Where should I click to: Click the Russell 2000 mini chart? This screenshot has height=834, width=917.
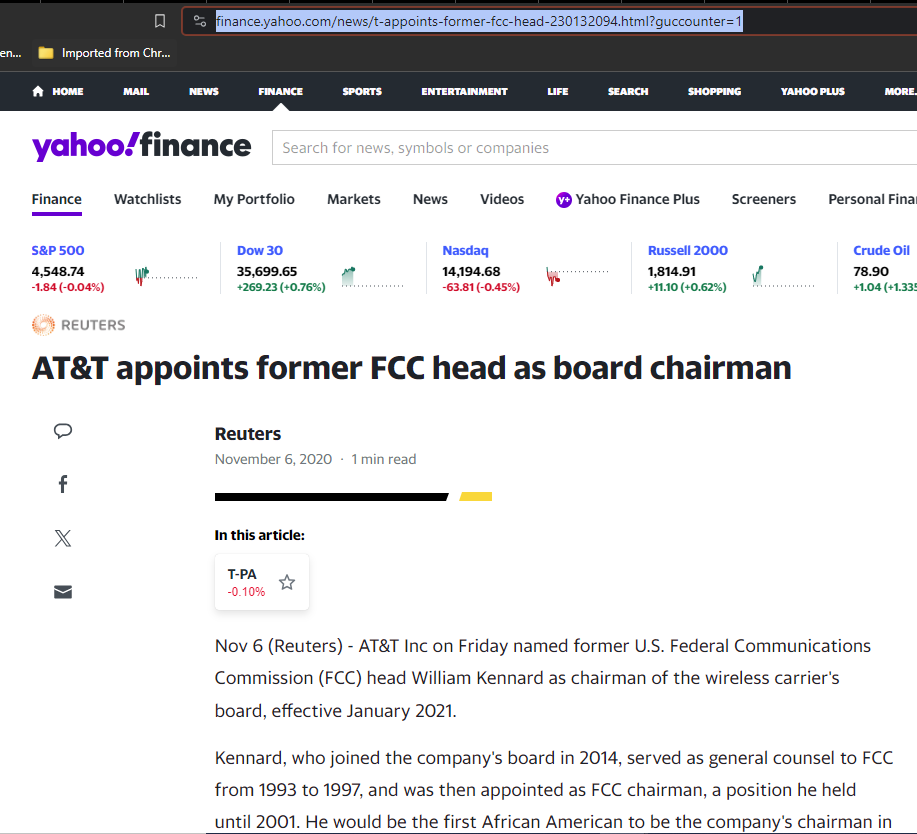click(783, 276)
